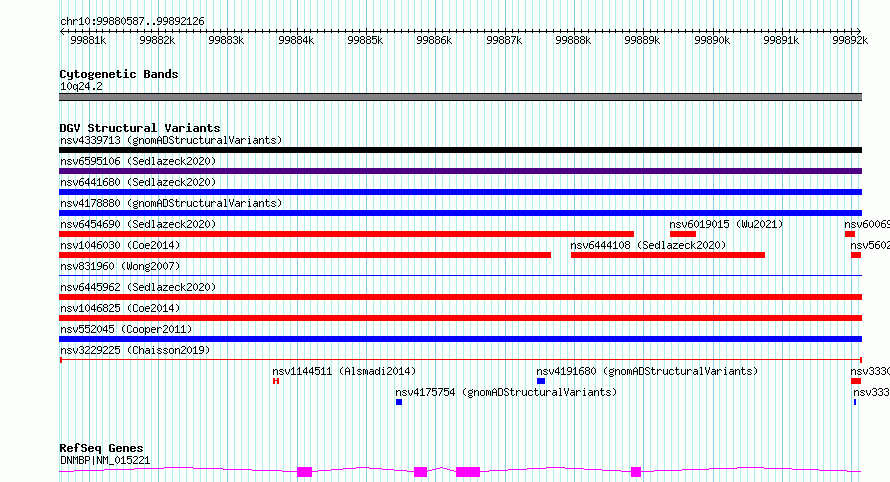
Task: Open variant nsv6019015 (Wu2021) label
Action: pyautogui.click(x=726, y=224)
